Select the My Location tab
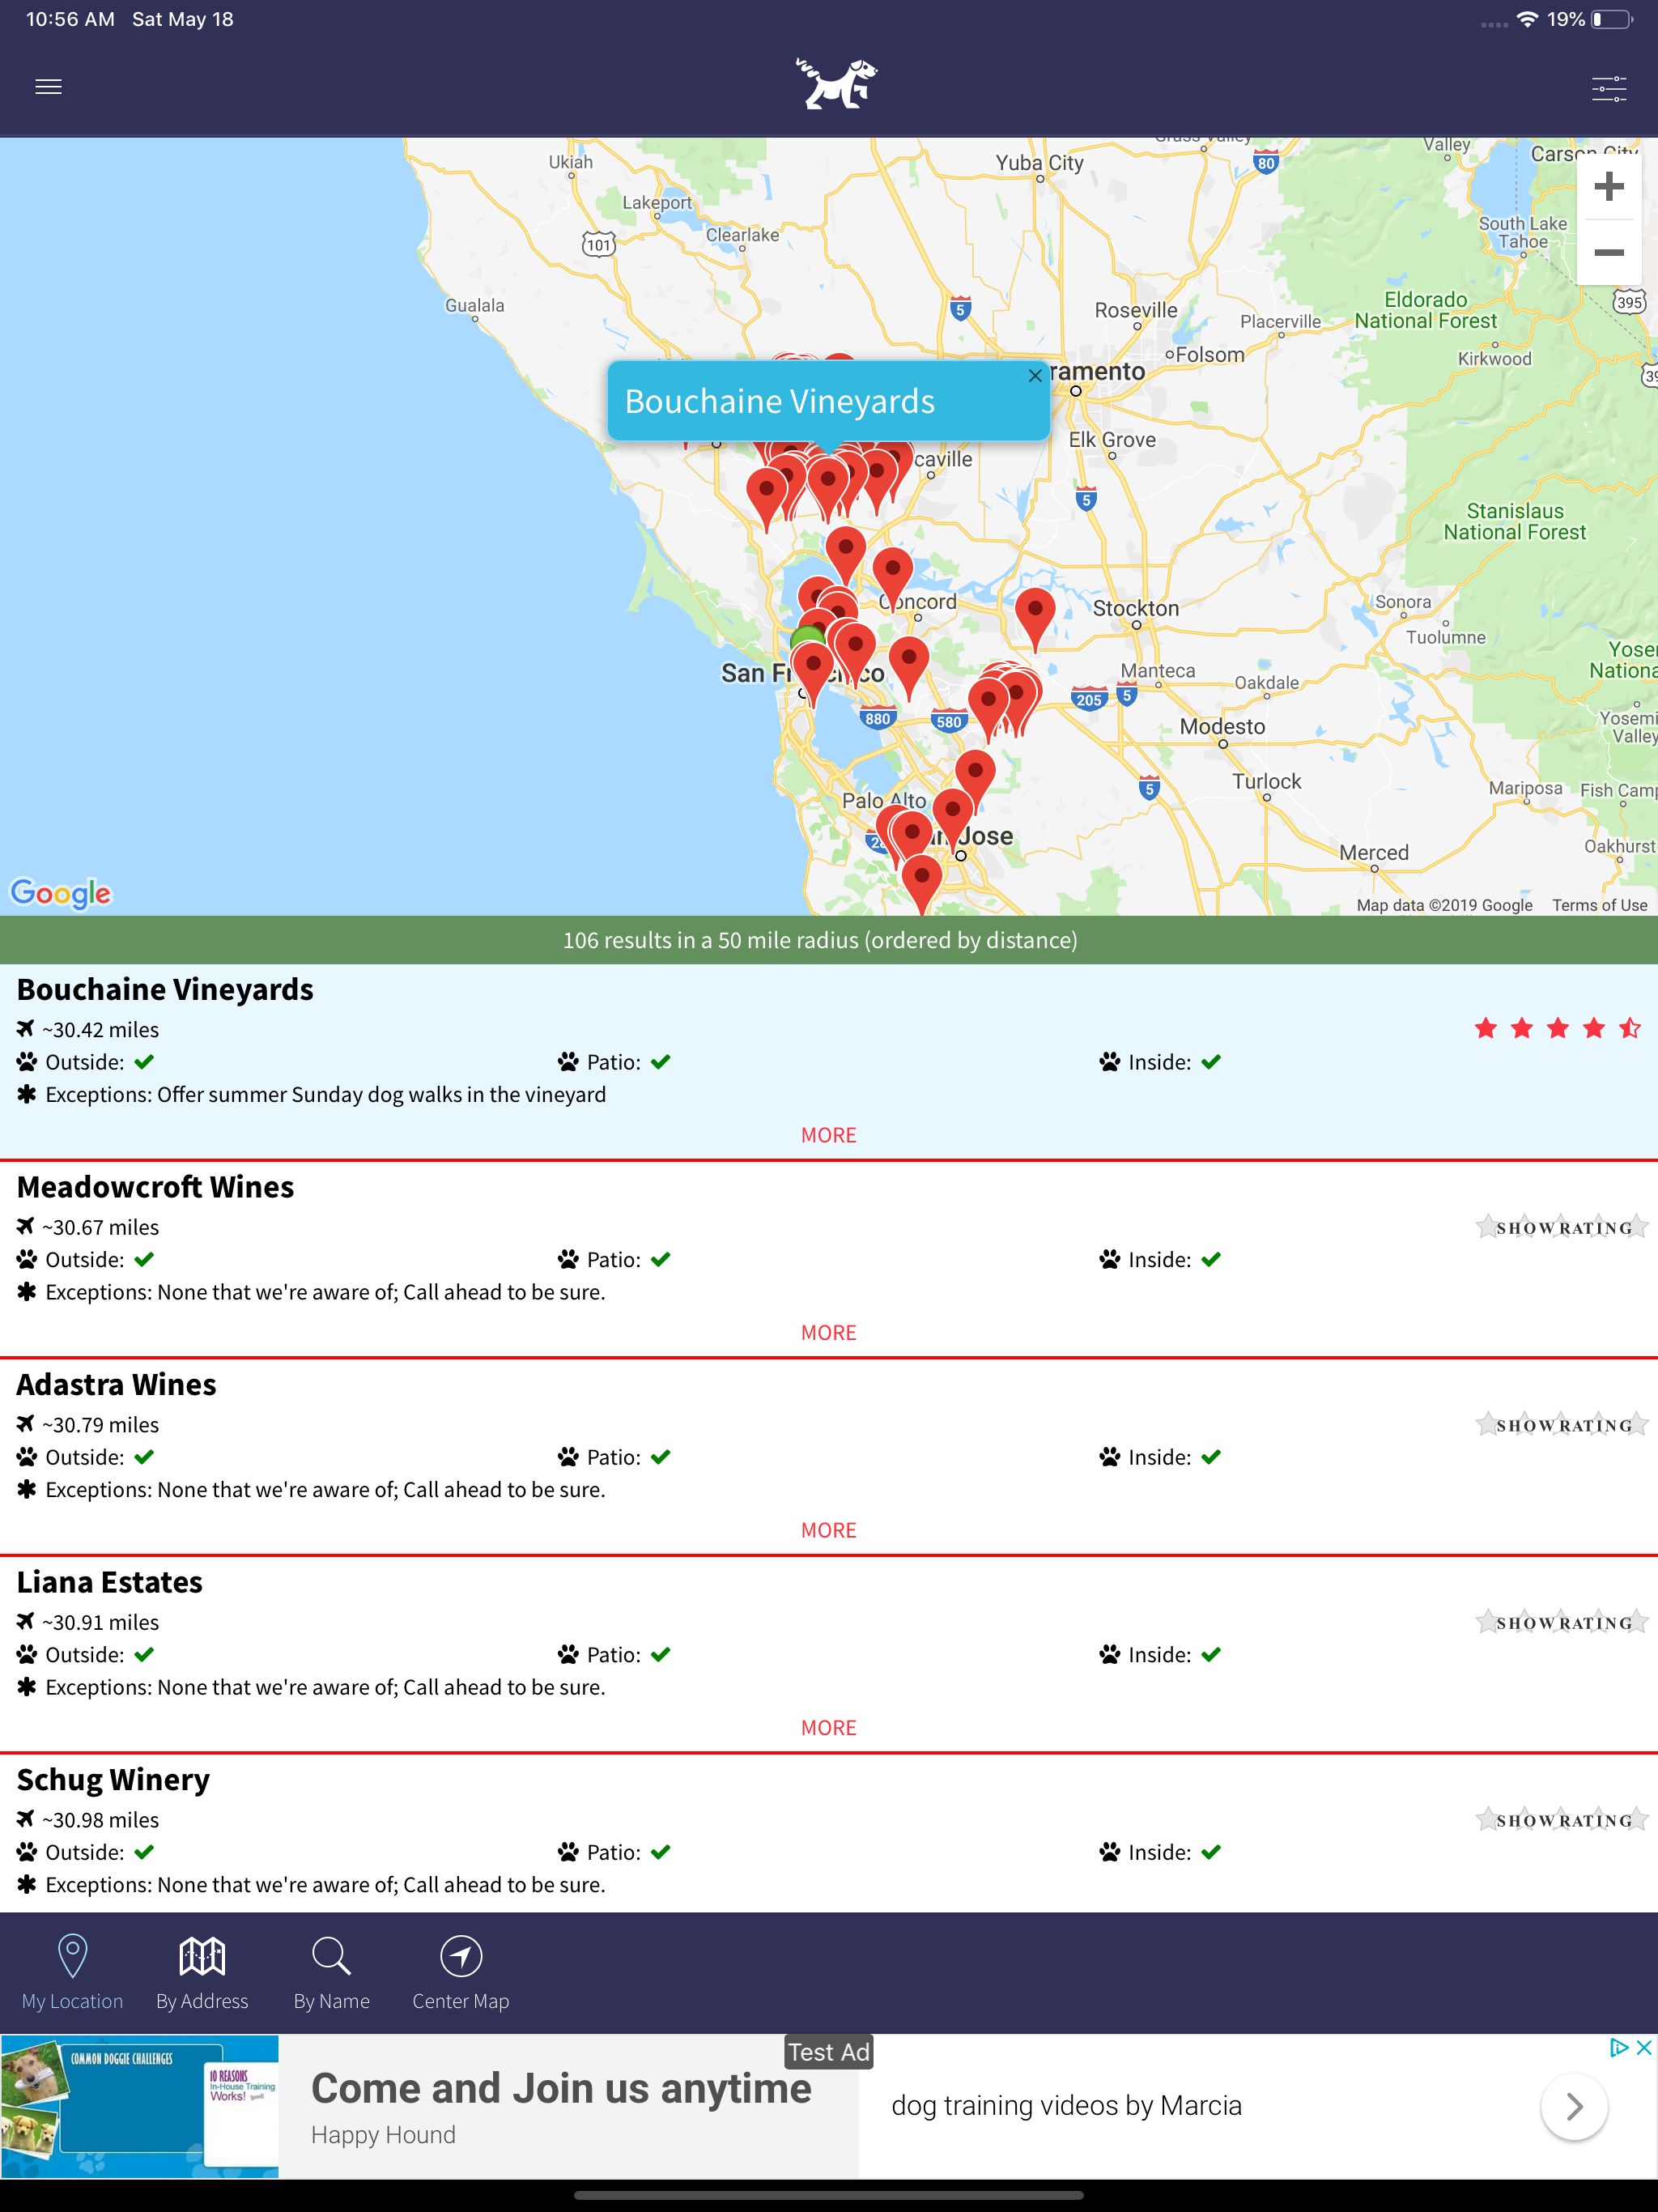 [73, 1971]
